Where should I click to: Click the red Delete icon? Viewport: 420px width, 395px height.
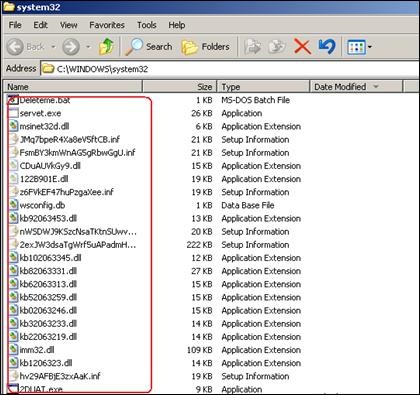click(x=302, y=46)
